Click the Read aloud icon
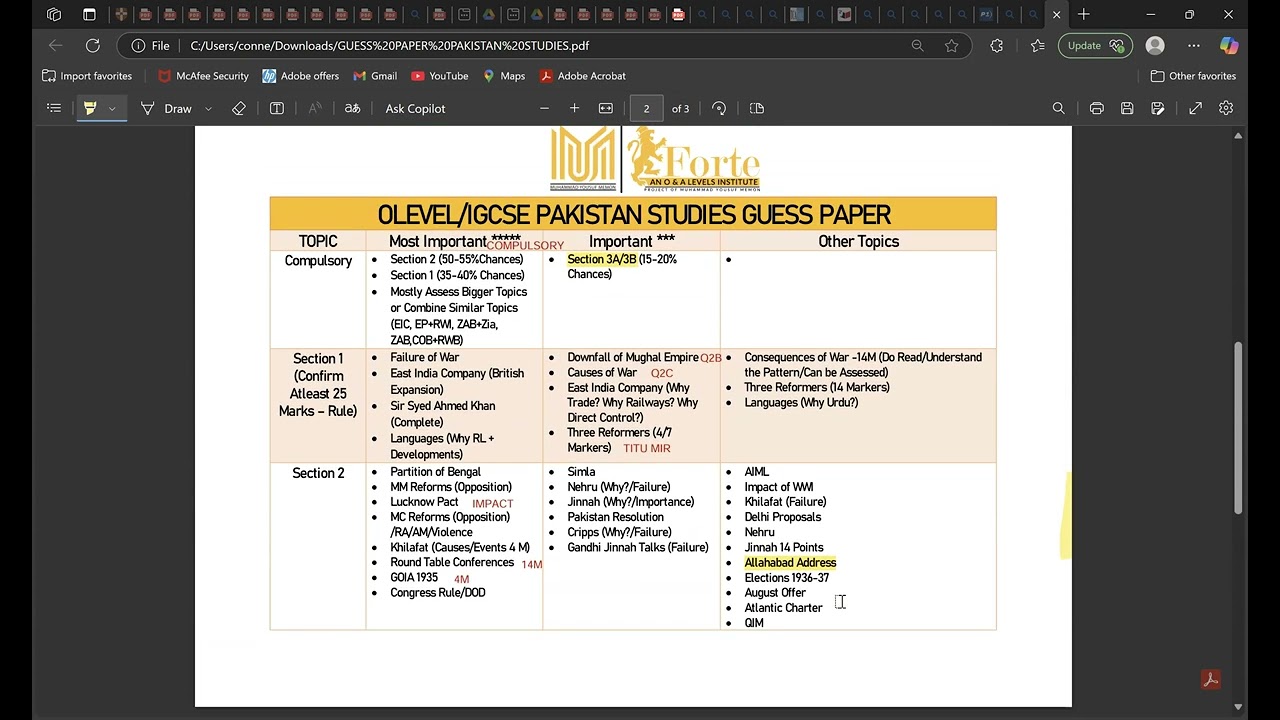Image resolution: width=1280 pixels, height=720 pixels. click(315, 108)
